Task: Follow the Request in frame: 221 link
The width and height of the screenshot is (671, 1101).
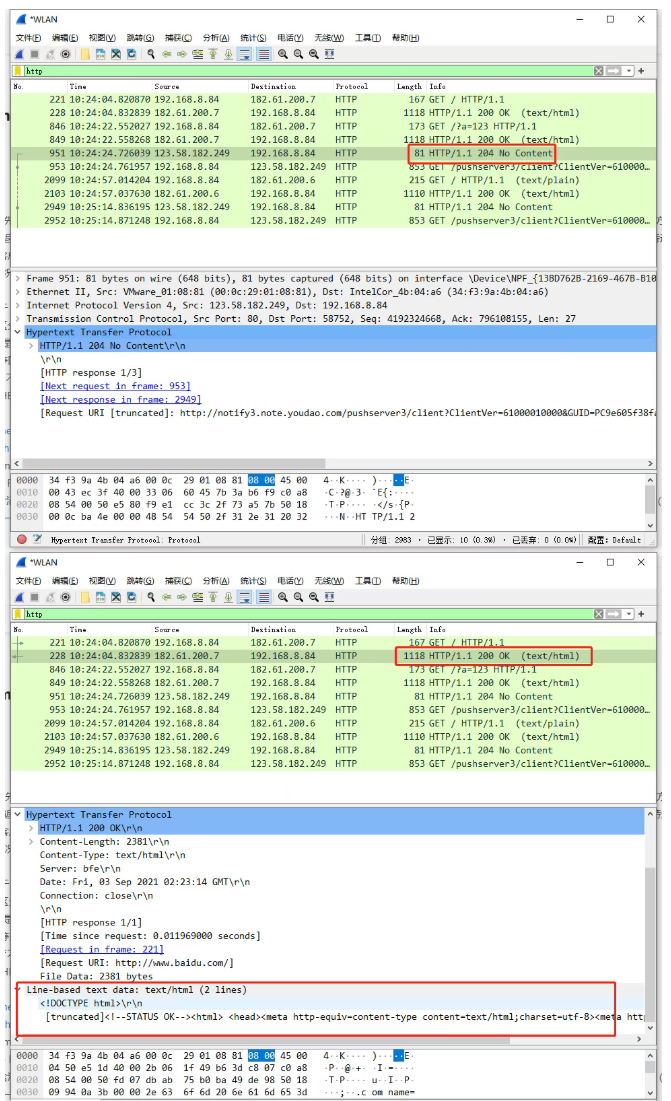Action: [102, 949]
